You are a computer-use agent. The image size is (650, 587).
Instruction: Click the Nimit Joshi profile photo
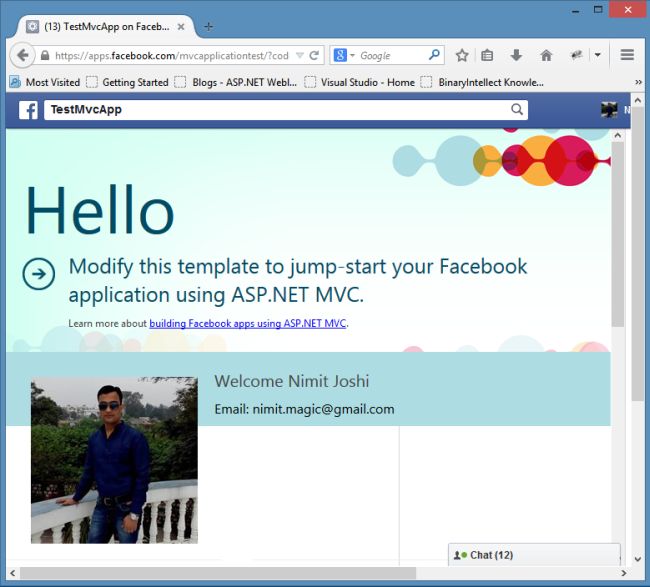click(114, 460)
